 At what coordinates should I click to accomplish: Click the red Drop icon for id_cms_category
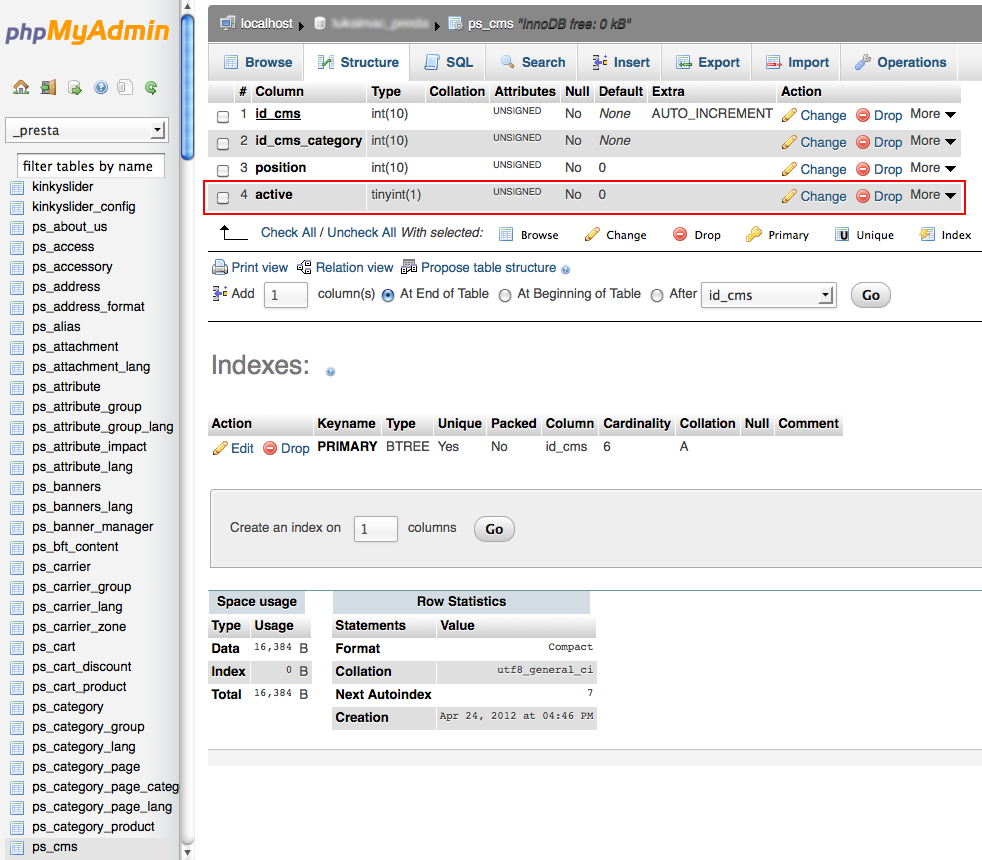(863, 142)
